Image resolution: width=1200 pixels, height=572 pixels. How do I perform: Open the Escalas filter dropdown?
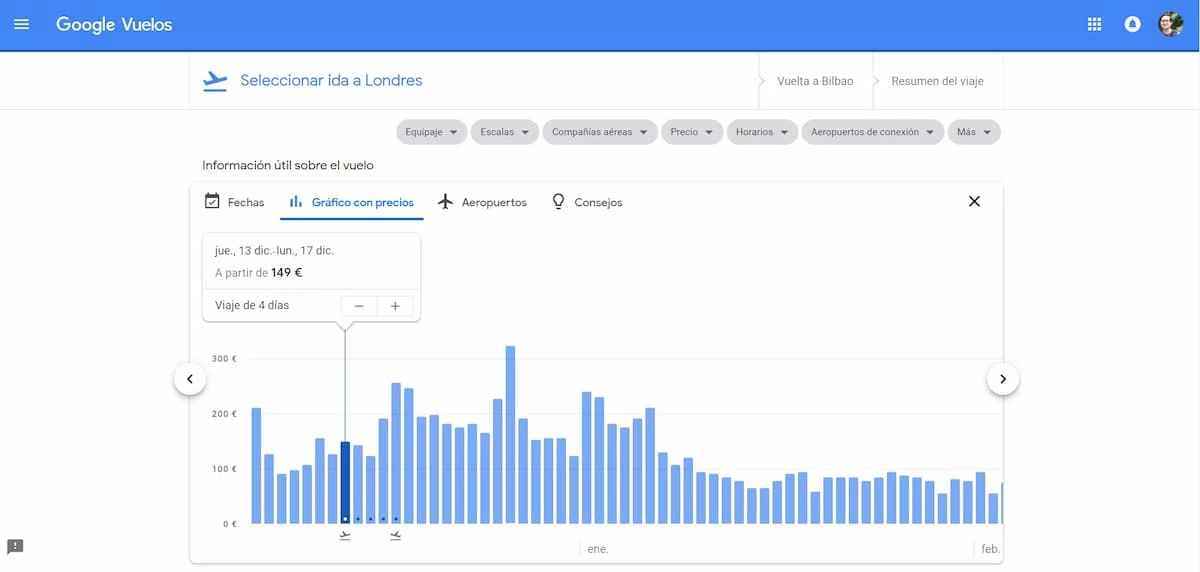coord(505,132)
